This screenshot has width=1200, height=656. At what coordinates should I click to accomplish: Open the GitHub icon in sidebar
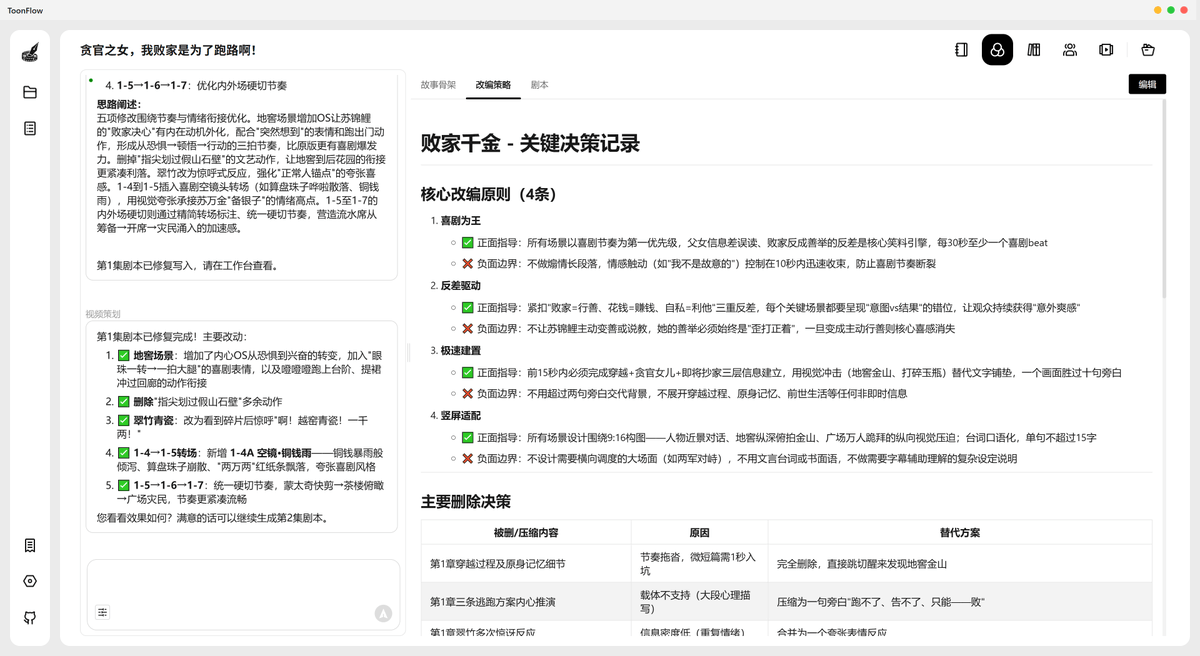[30, 617]
